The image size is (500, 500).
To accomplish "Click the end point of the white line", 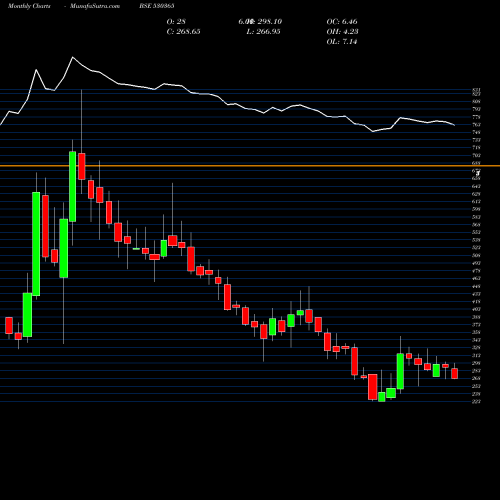I will pos(455,125).
